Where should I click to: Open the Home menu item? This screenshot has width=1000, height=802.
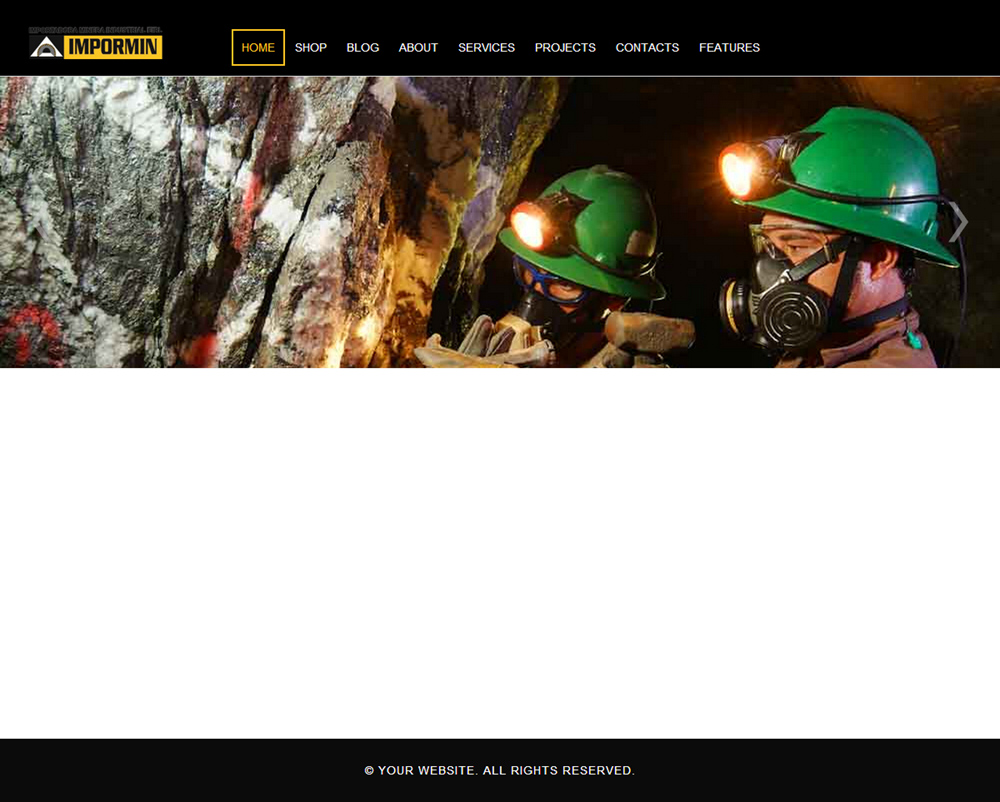pyautogui.click(x=258, y=48)
